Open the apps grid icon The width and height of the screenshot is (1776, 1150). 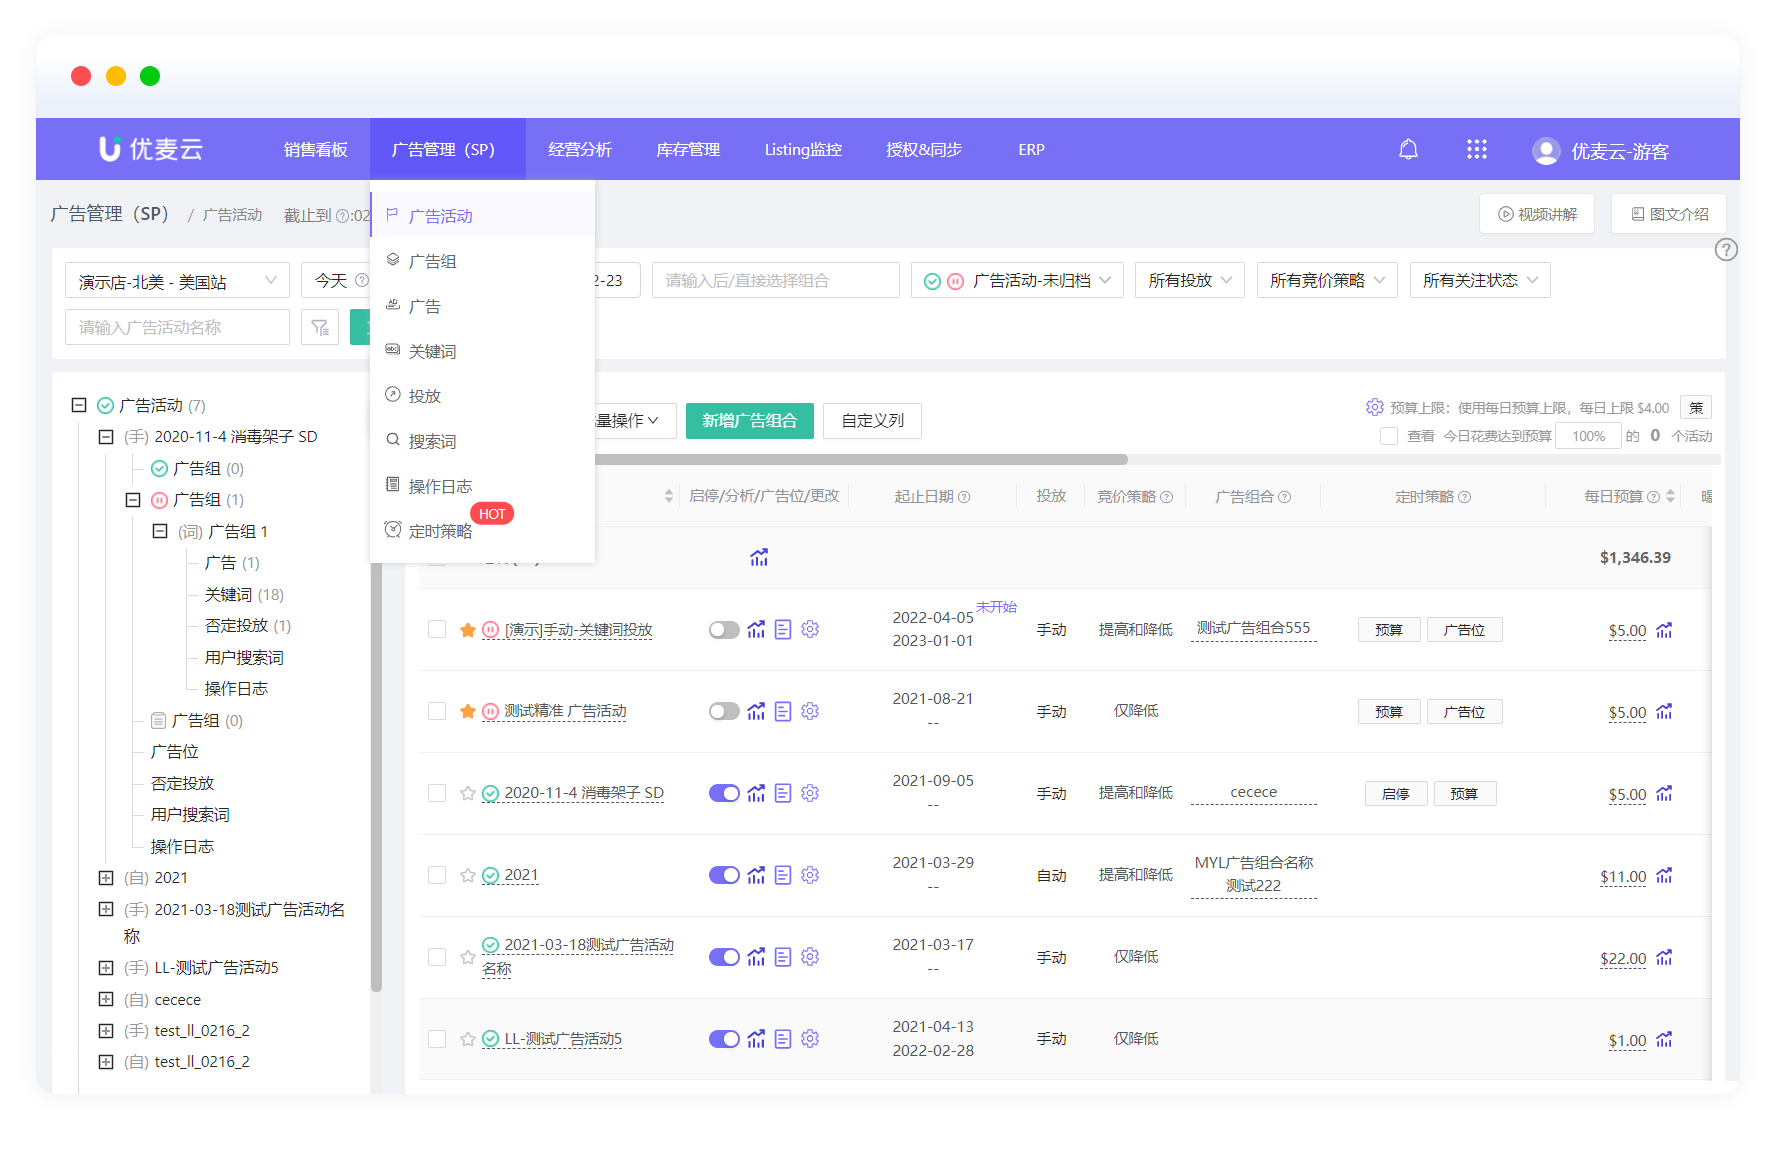coord(1476,150)
